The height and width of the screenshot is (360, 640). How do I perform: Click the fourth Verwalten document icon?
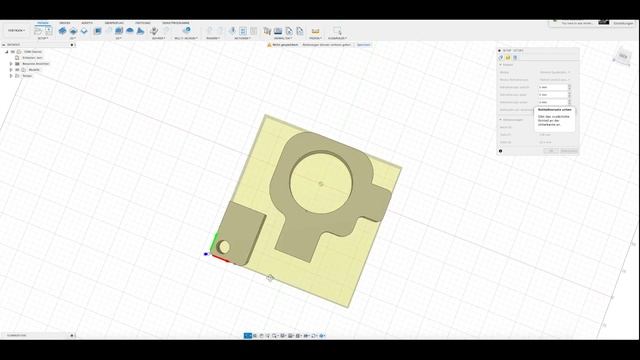coord(300,31)
